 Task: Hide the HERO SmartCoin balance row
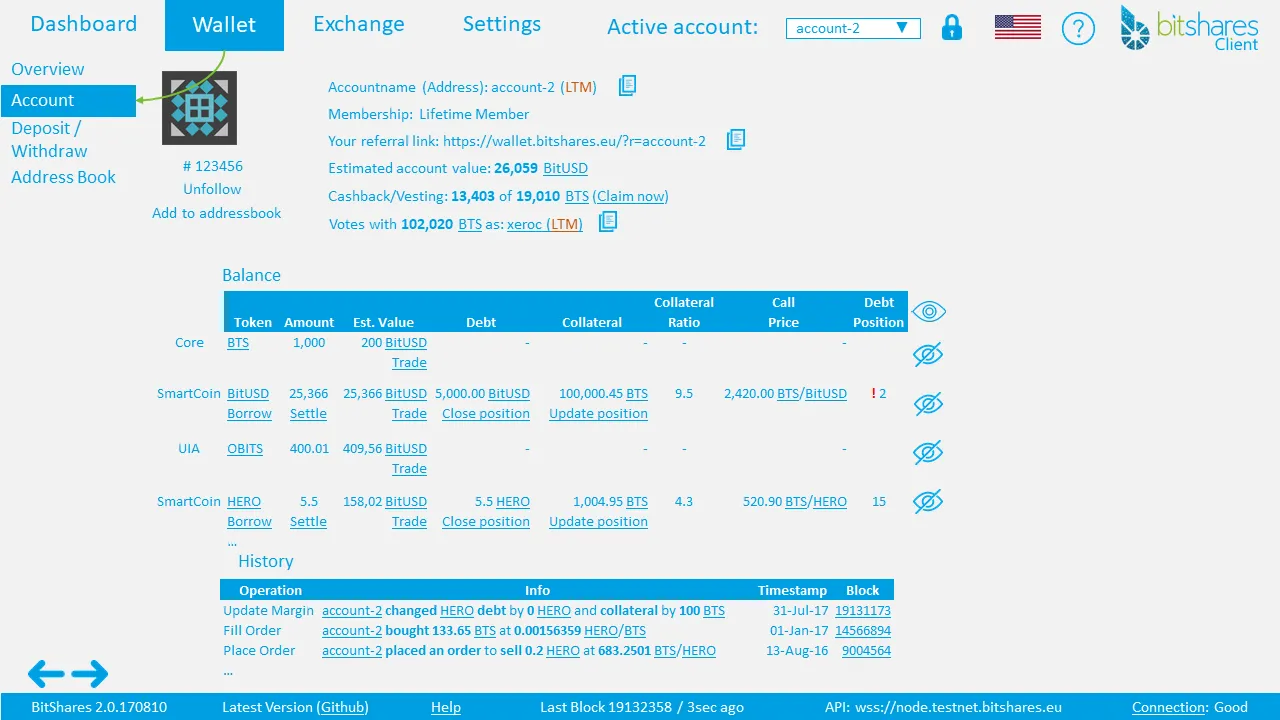point(928,501)
